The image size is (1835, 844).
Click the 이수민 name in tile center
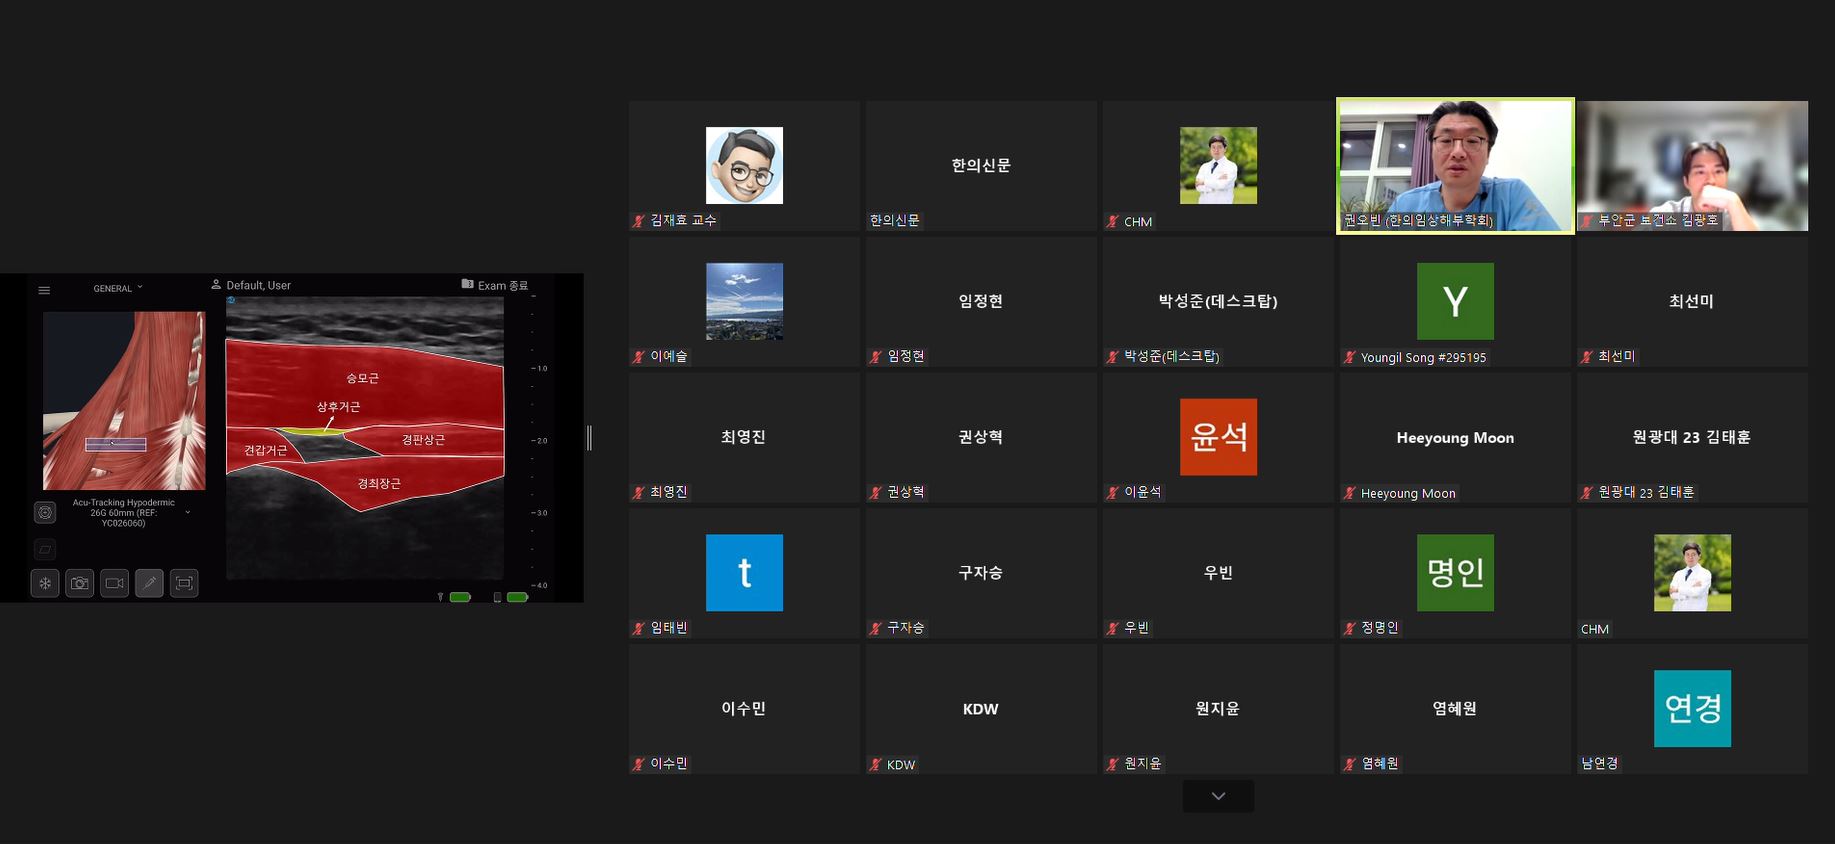pos(744,708)
